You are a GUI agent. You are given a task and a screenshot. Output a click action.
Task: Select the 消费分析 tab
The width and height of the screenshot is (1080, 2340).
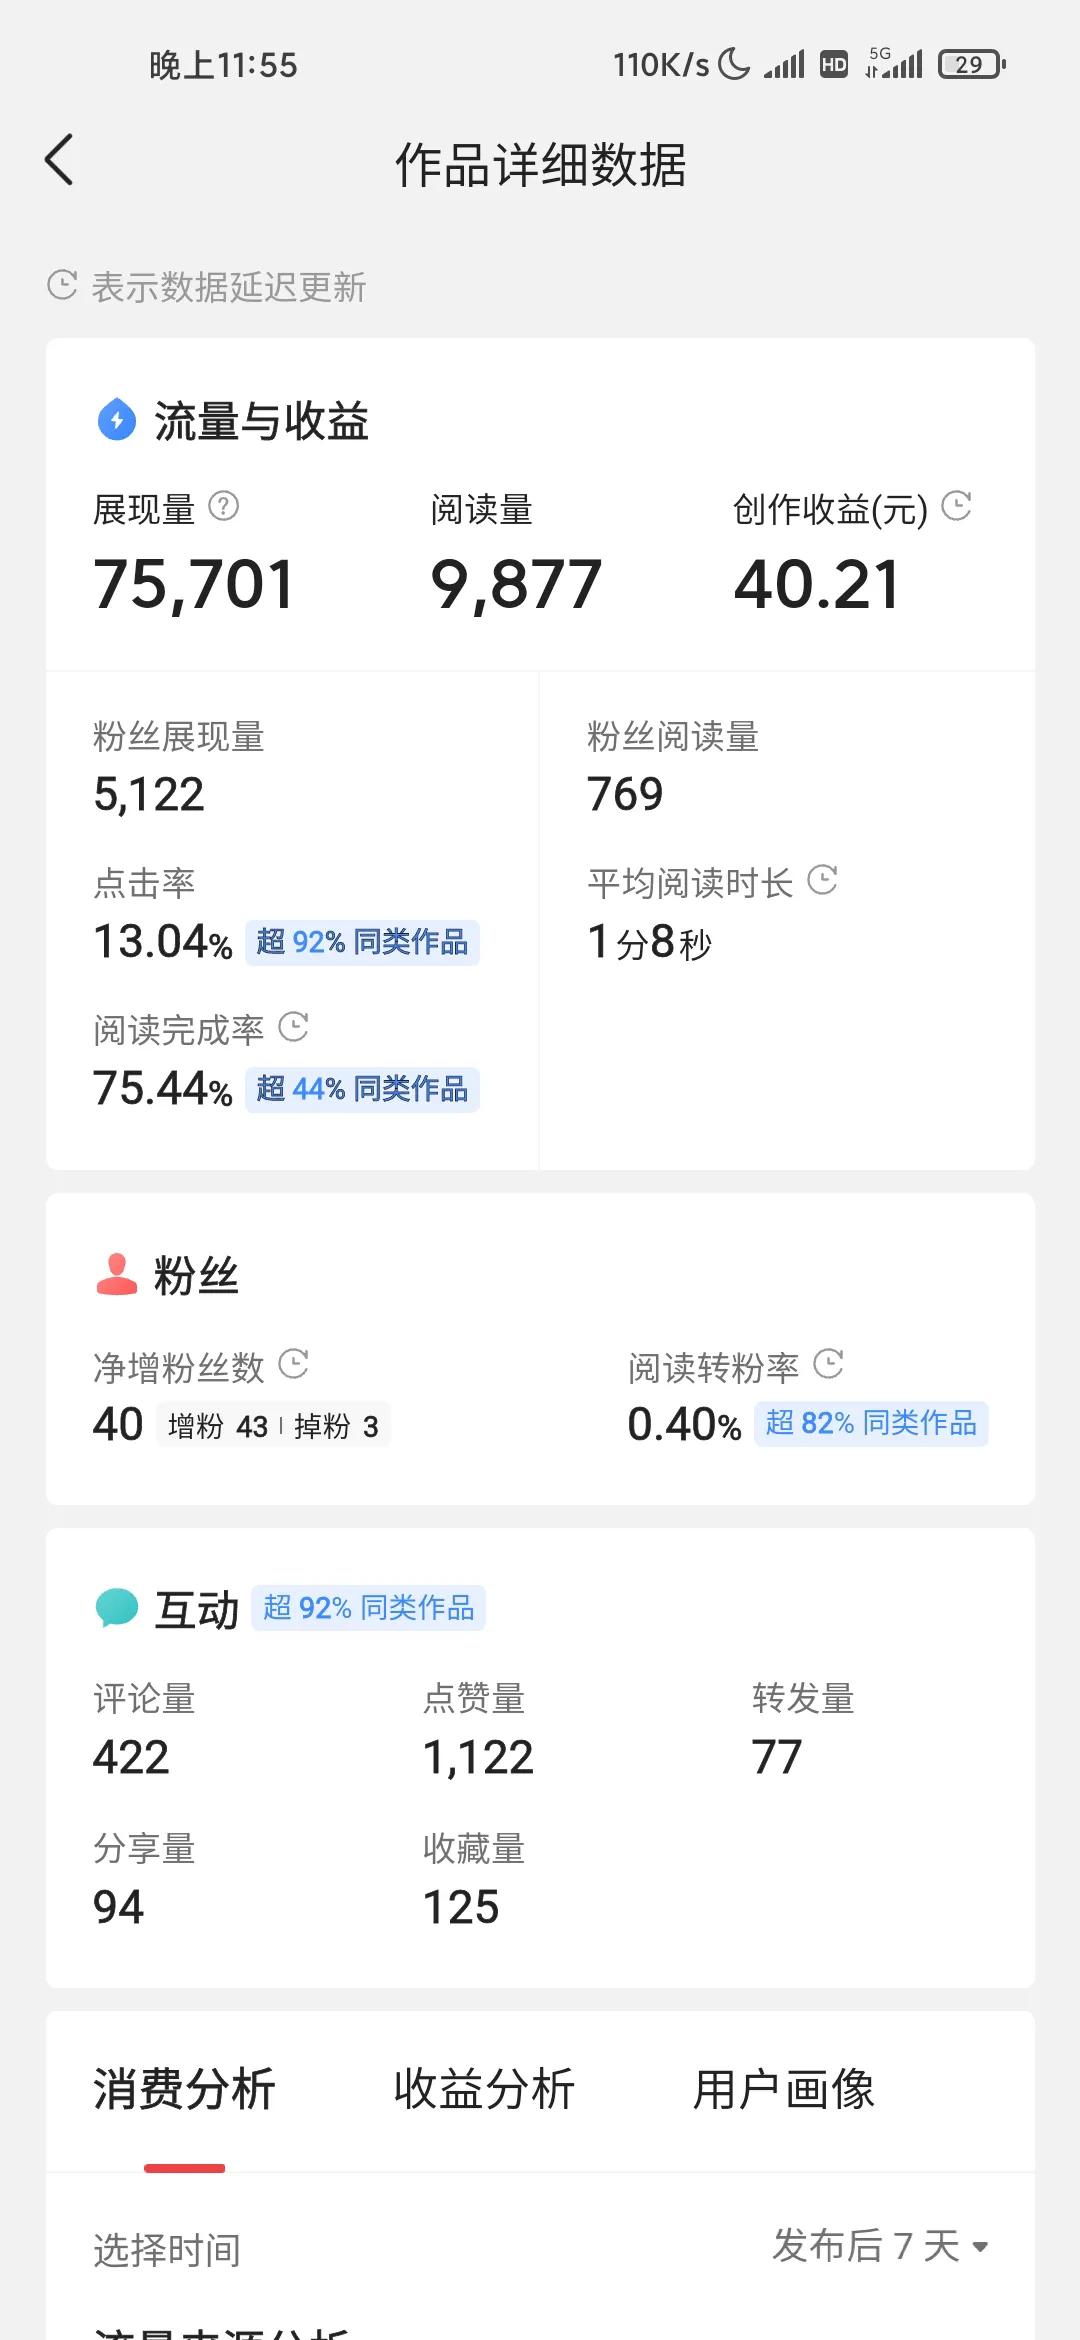coord(184,2090)
